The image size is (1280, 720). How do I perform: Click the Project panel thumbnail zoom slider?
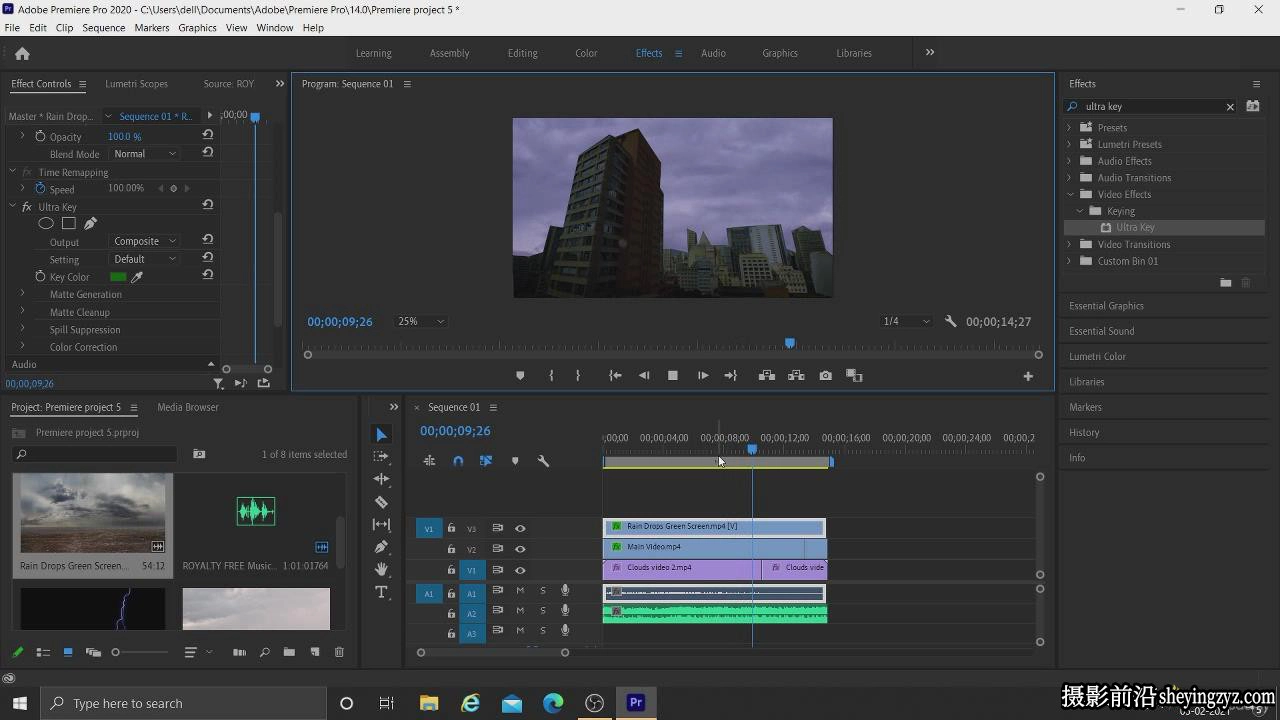[115, 652]
